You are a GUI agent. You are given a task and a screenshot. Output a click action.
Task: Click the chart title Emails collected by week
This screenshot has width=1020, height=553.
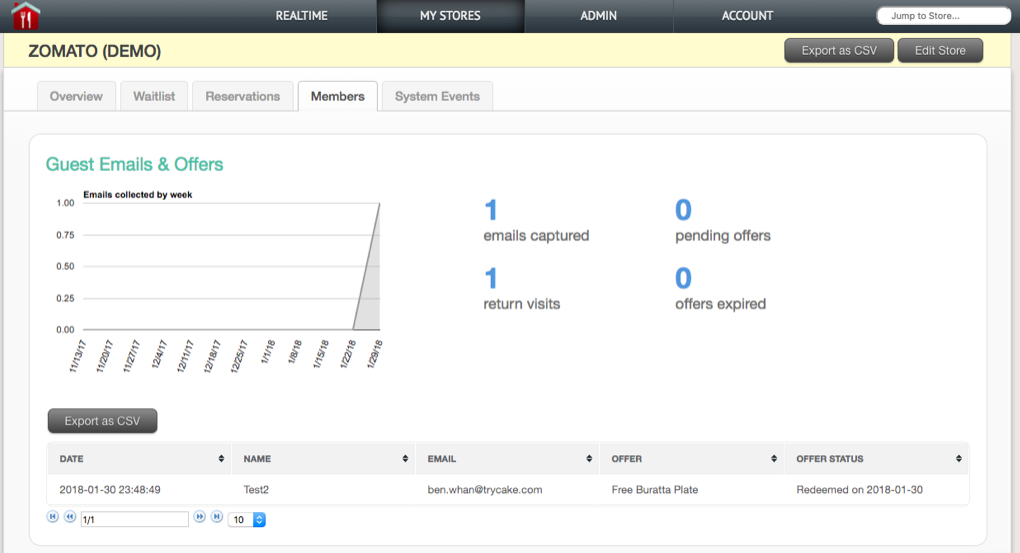click(x=137, y=195)
